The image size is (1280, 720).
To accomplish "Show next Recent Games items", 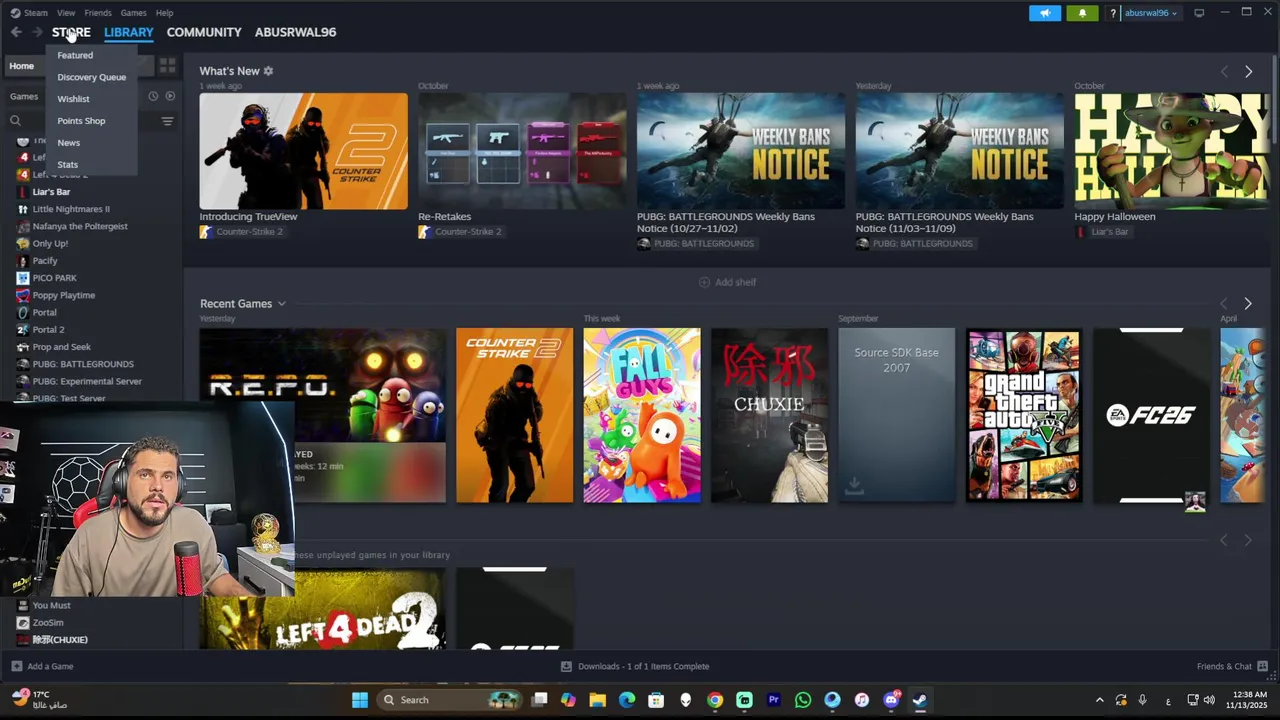I will click(1247, 304).
